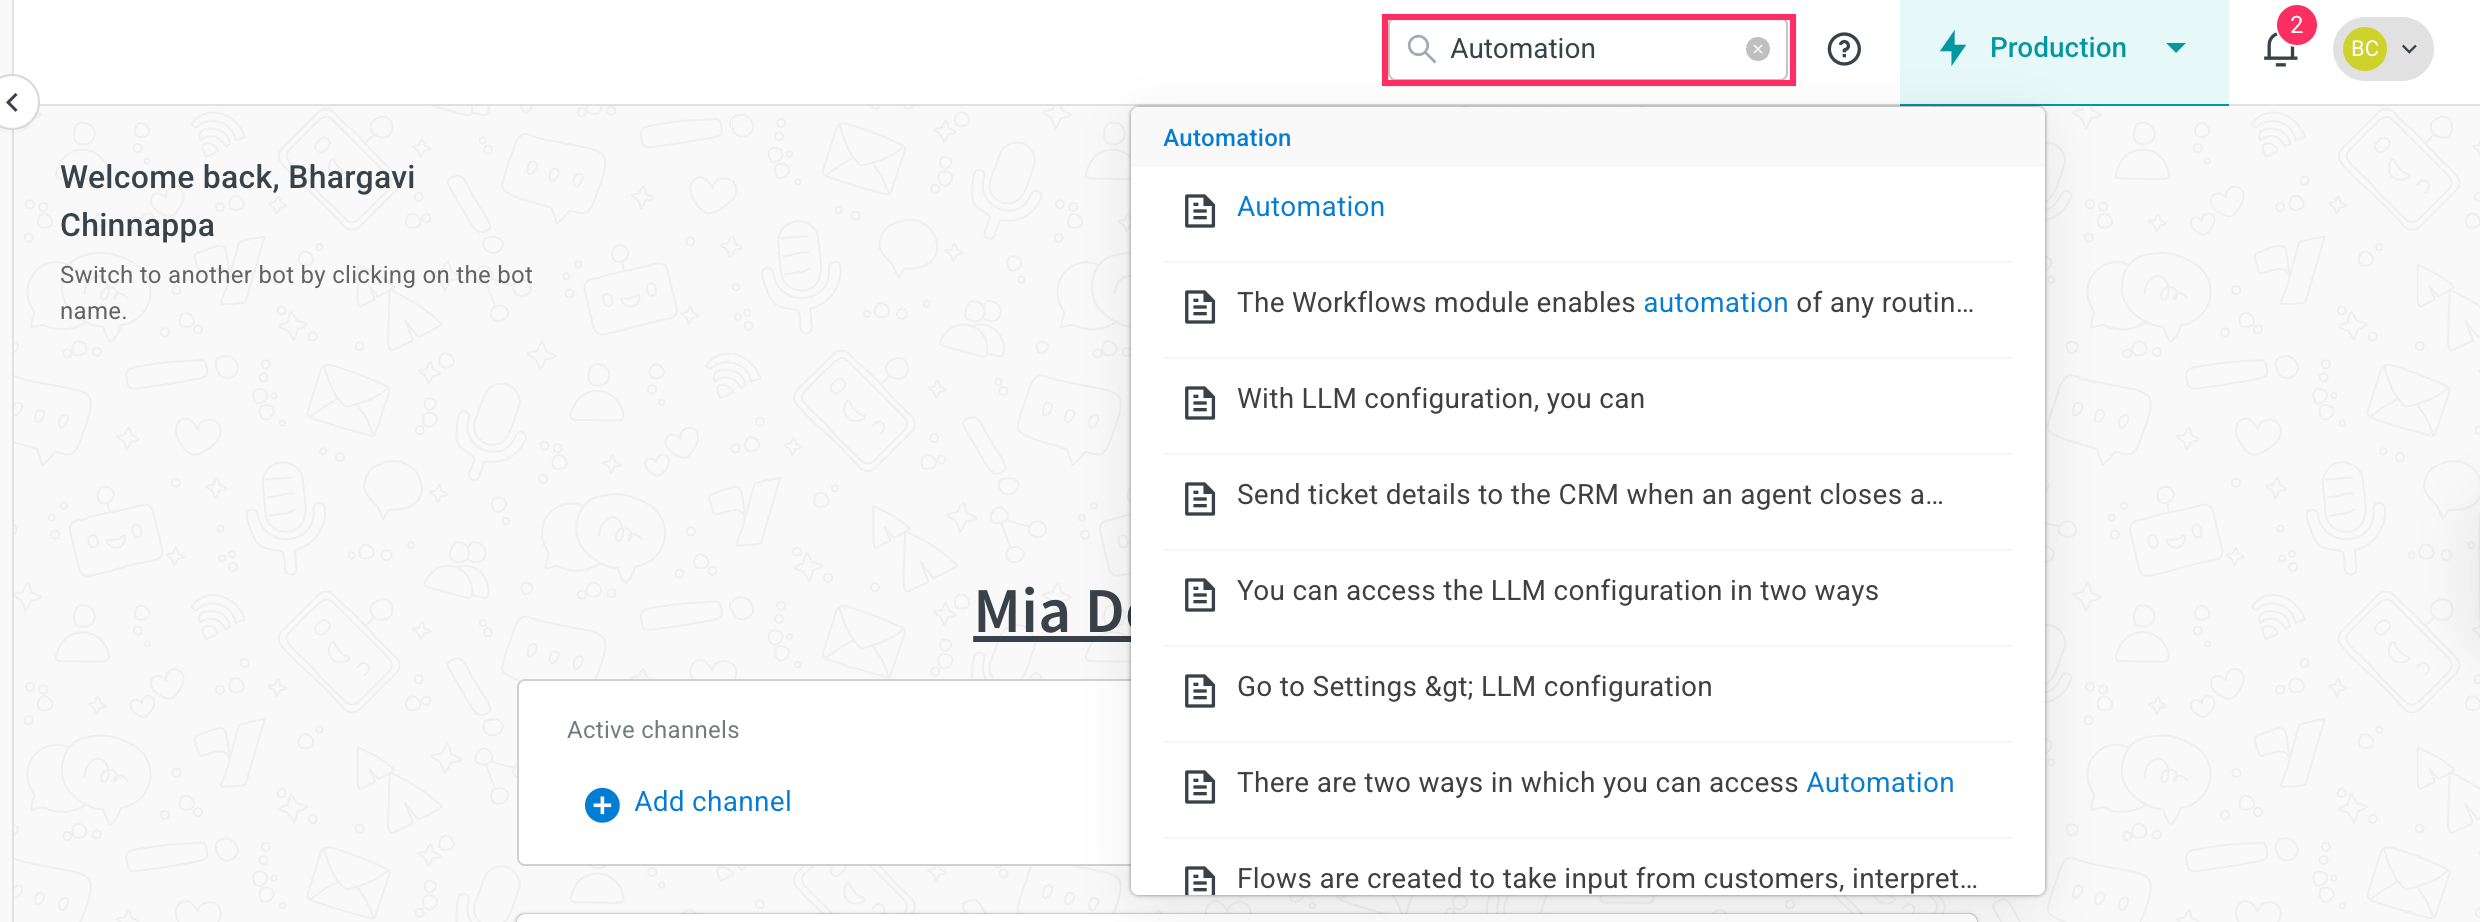The height and width of the screenshot is (922, 2480).
Task: Open "With LLM configuration, you can" result
Action: click(x=1440, y=399)
